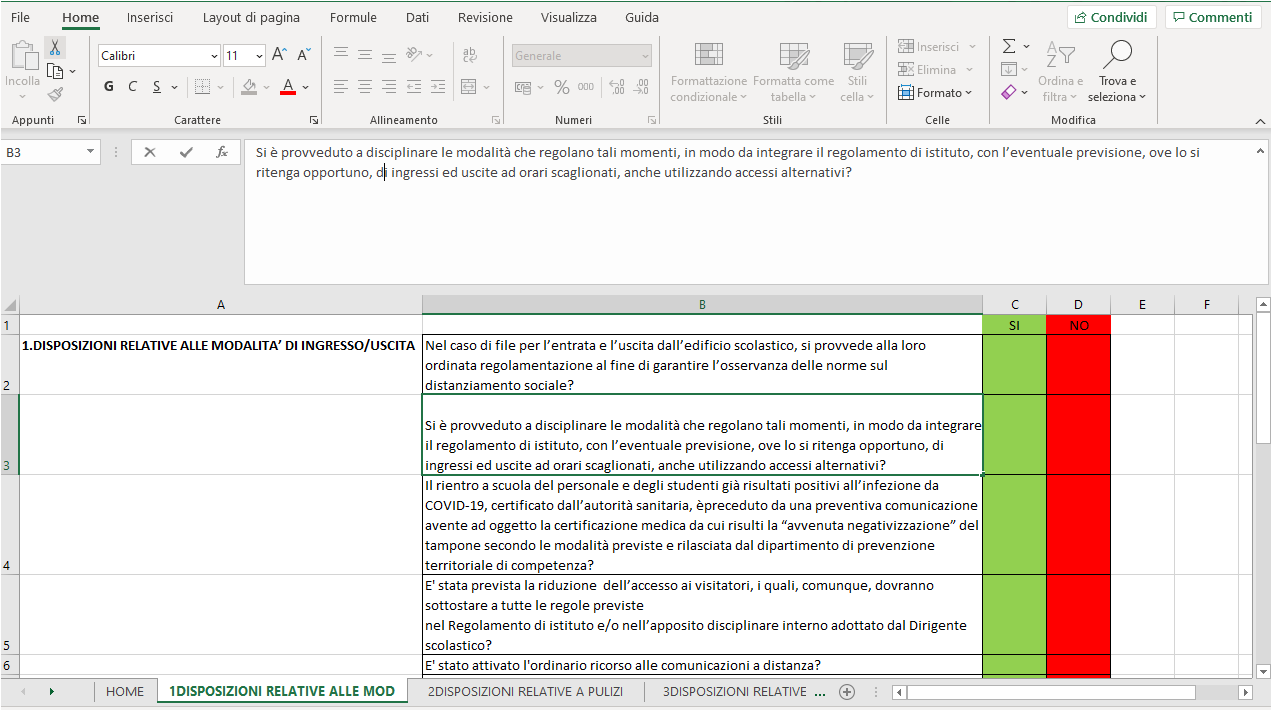Toggle underline with the S button
This screenshot has width=1272, height=711.
pos(157,87)
